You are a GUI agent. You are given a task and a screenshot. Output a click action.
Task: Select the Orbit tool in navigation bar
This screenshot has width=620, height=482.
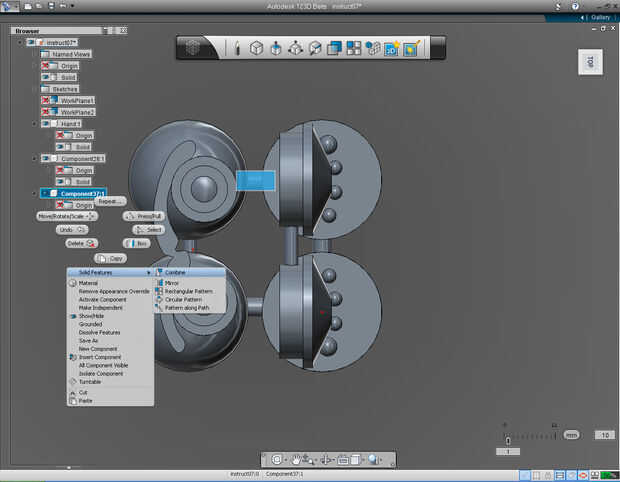point(326,459)
